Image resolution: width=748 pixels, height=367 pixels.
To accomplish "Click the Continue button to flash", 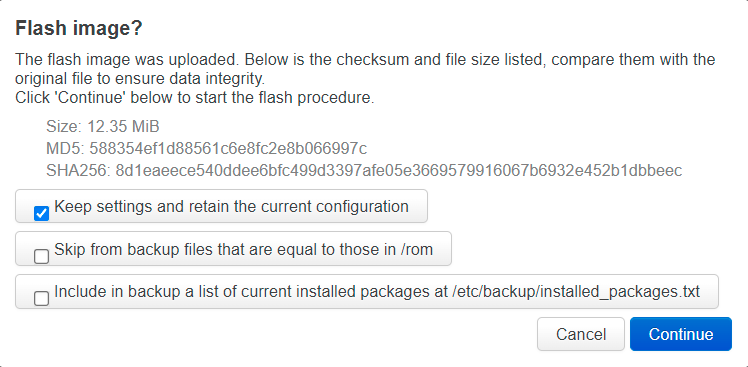I will pos(681,334).
